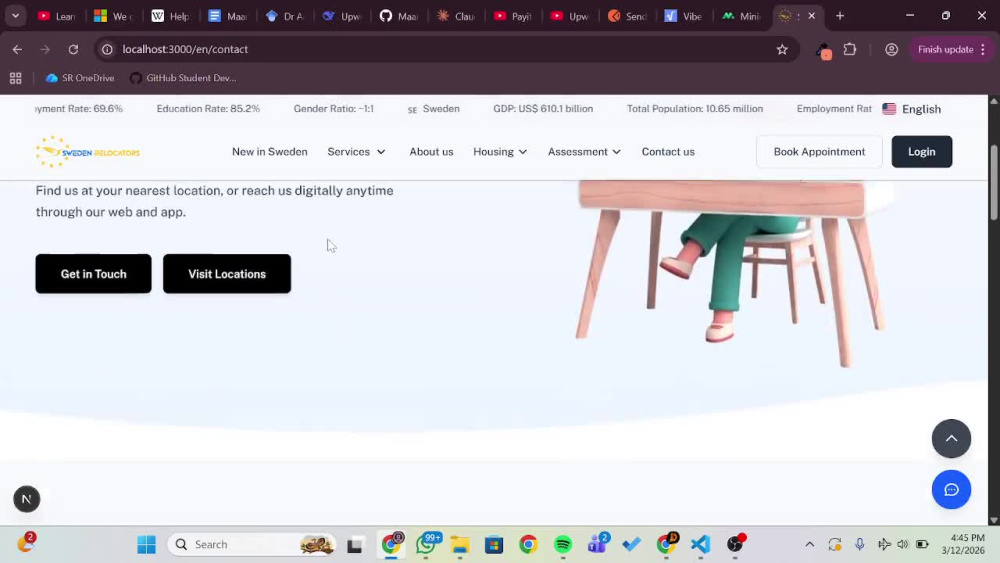
Task: Go to About us page
Action: 431,152
